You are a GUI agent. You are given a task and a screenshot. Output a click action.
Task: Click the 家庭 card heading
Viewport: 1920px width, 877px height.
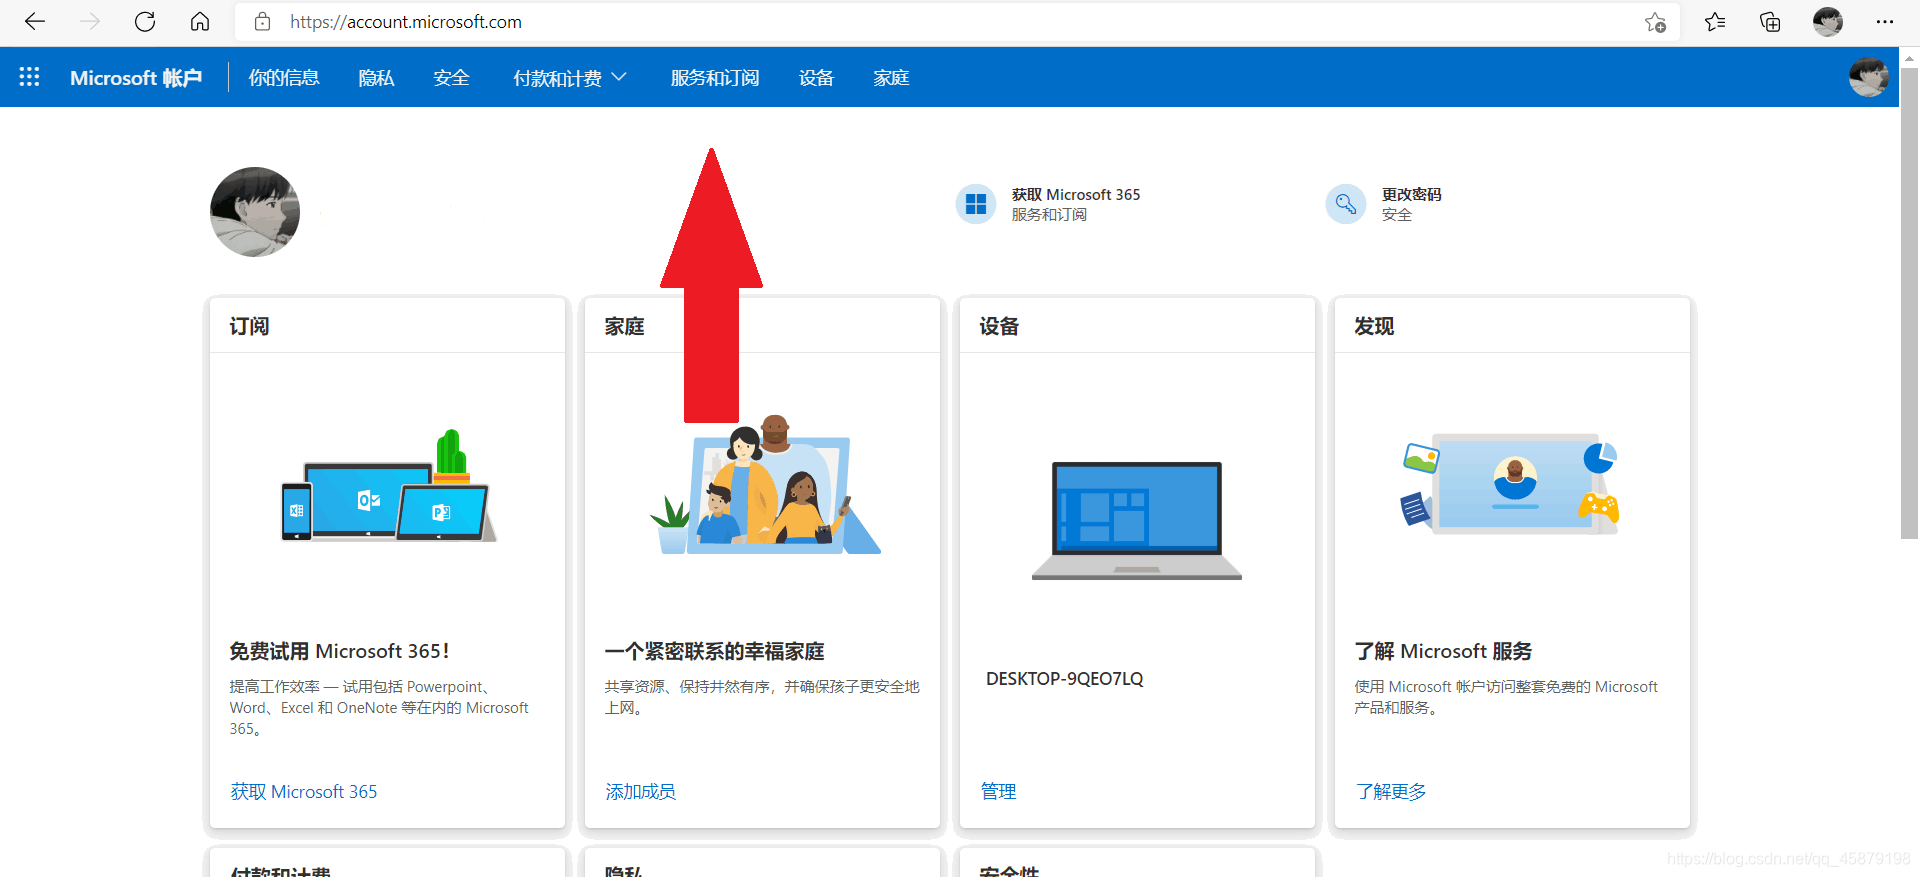pos(624,326)
